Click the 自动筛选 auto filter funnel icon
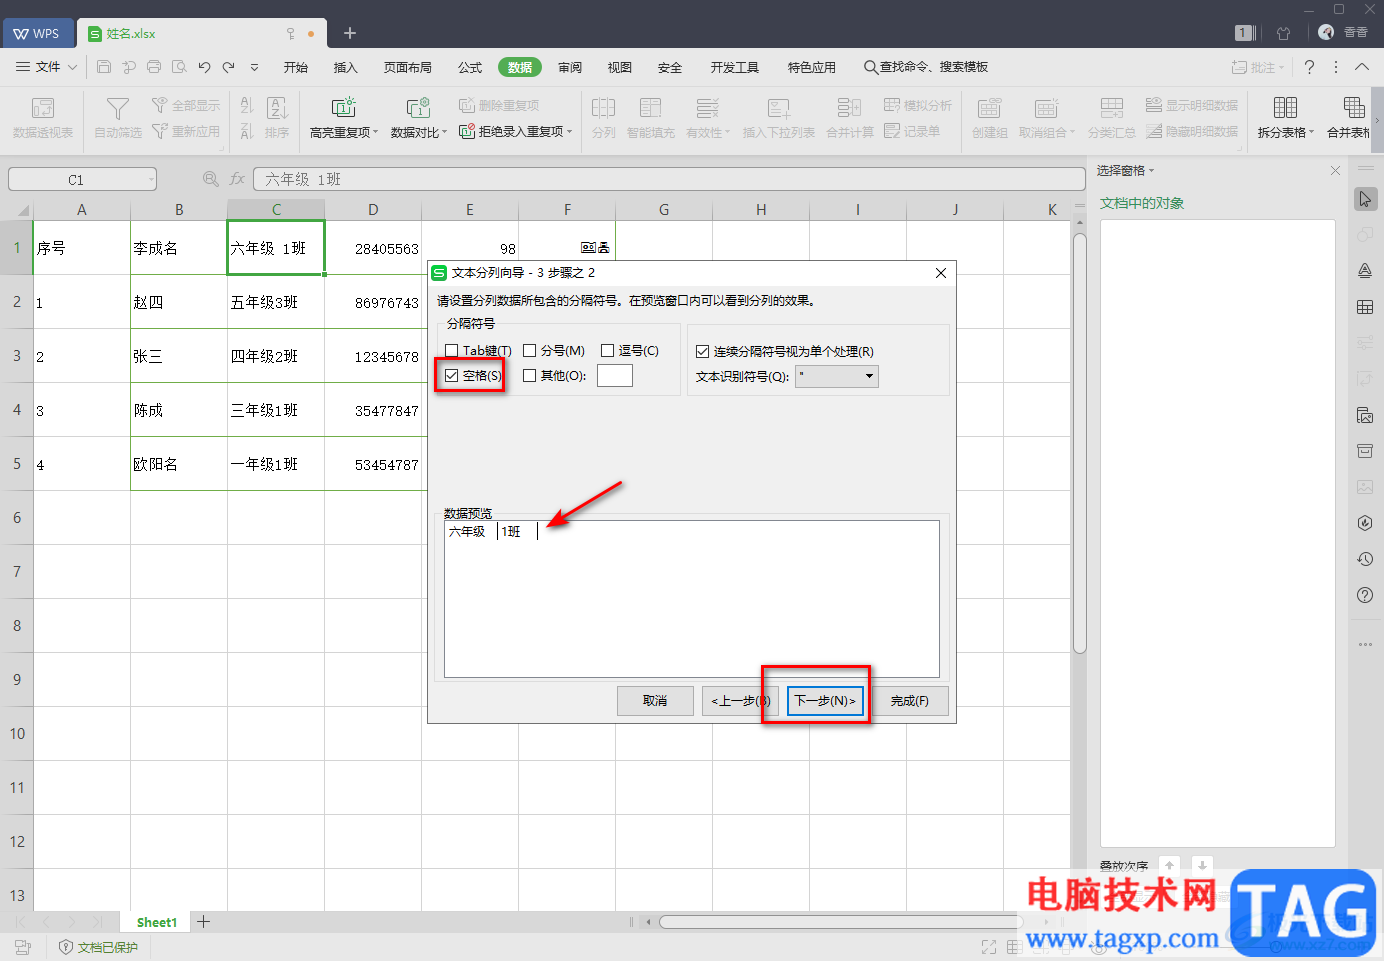This screenshot has width=1384, height=961. tap(118, 108)
